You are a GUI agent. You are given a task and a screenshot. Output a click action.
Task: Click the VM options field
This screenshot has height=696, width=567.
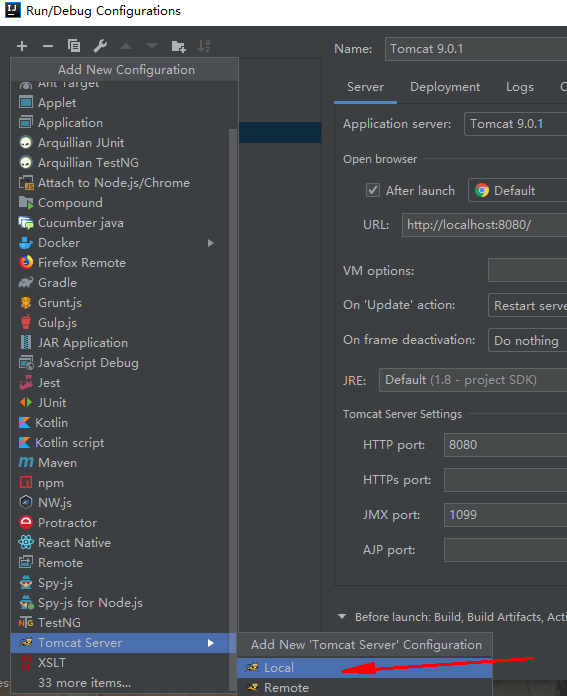tap(527, 270)
